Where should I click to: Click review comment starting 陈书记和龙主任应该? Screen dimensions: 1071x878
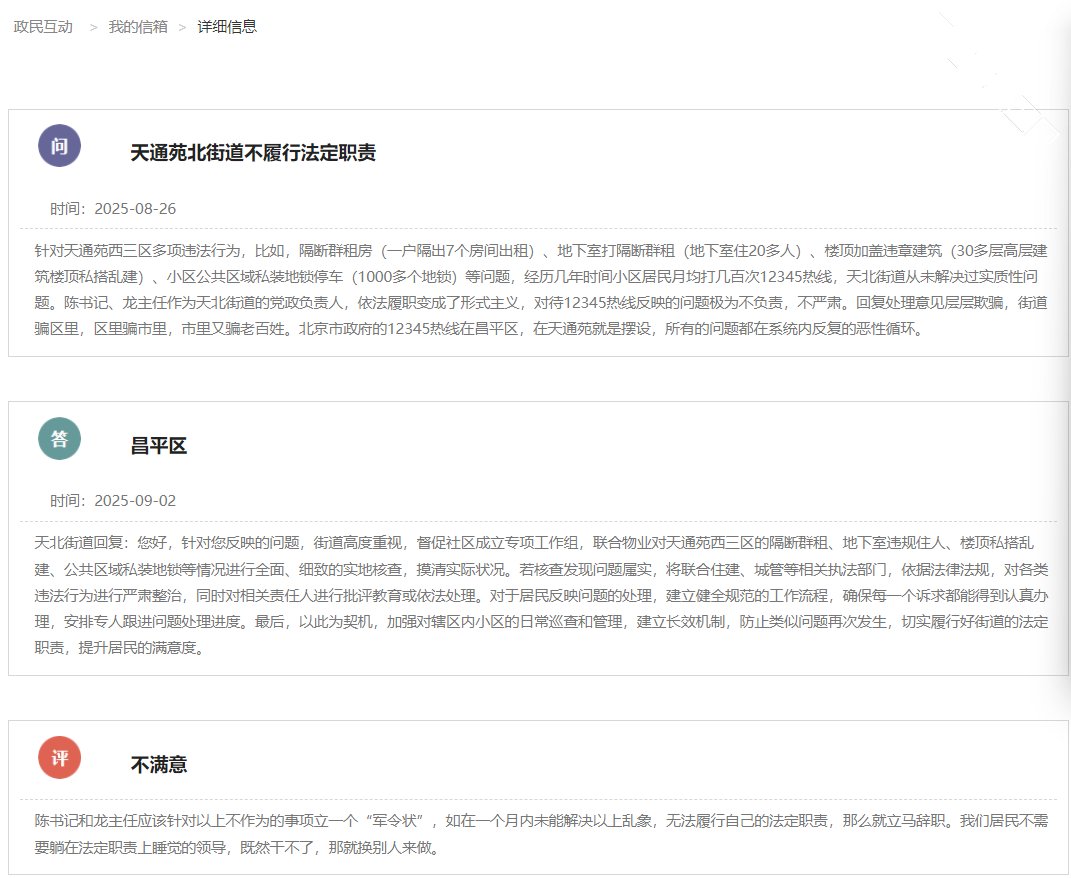click(540, 834)
